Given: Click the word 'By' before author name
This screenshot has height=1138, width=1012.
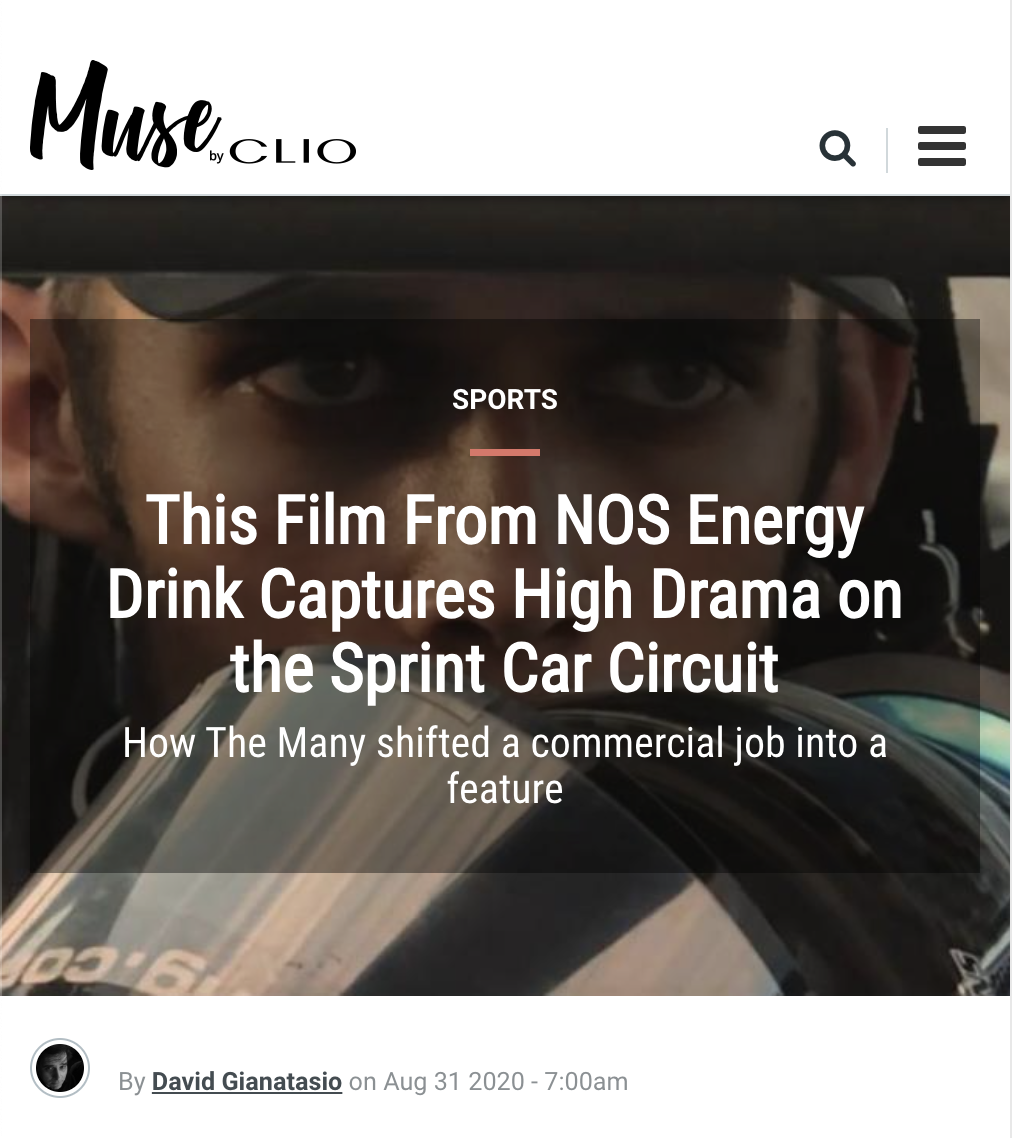Looking at the screenshot, I should click(x=131, y=1082).
